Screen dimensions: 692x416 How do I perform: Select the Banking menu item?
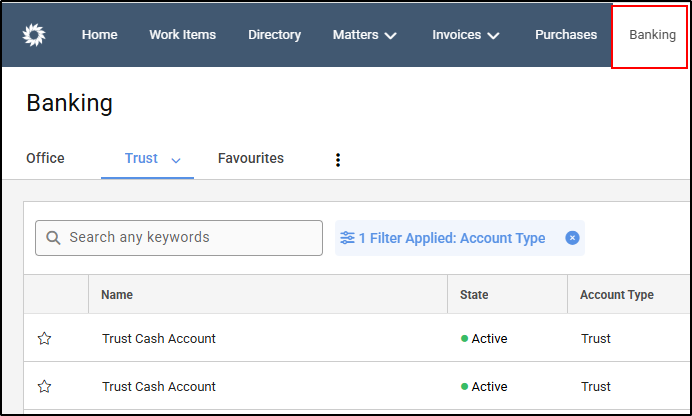coord(652,35)
